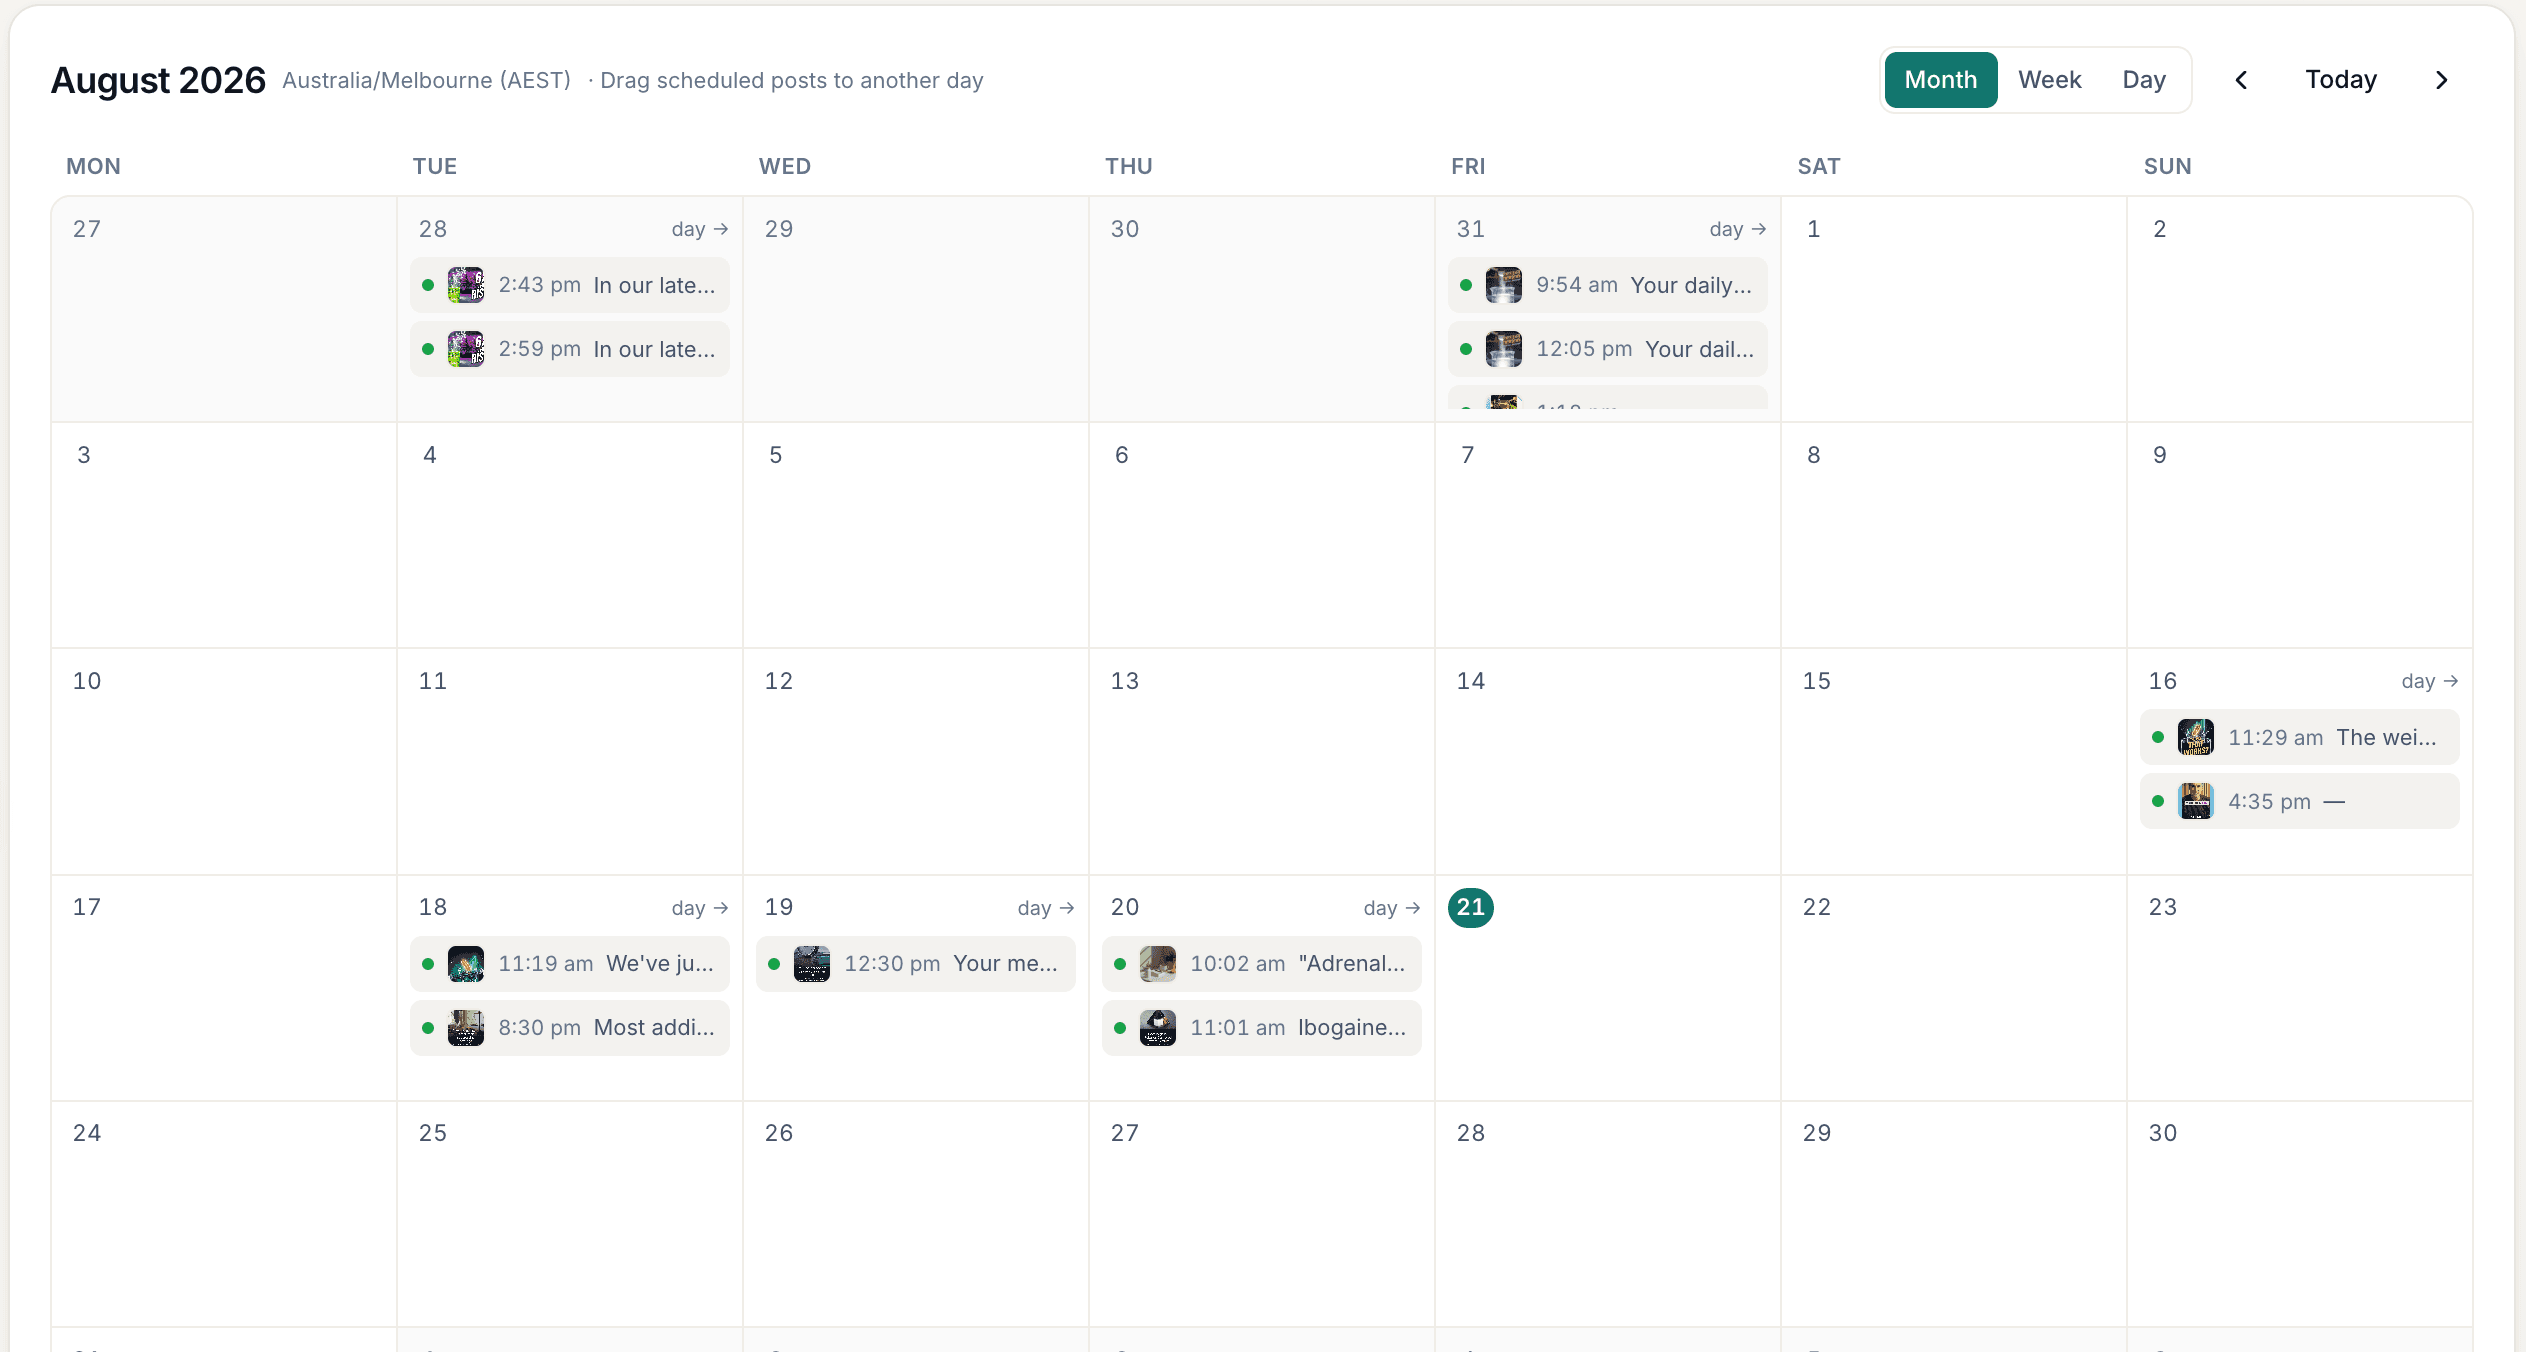Open the 8:30 pm post thumbnail

tap(465, 1028)
